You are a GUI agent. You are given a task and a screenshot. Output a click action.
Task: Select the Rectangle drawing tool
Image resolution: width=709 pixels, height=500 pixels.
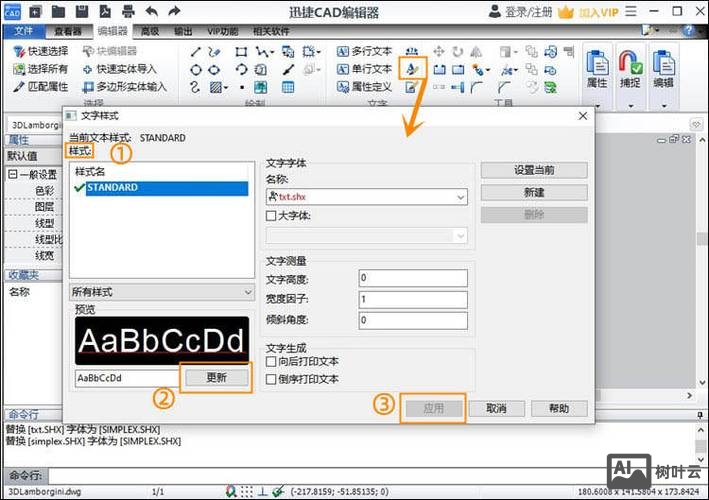pos(241,52)
